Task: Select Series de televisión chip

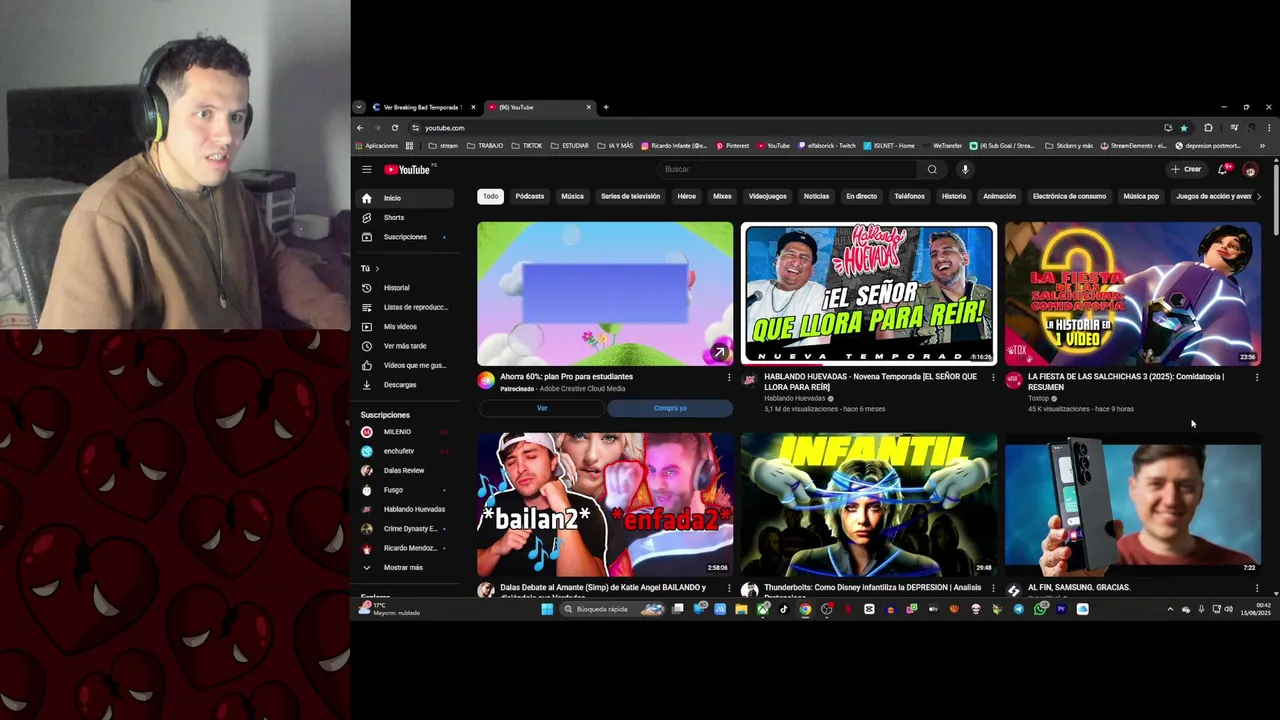Action: pos(630,197)
